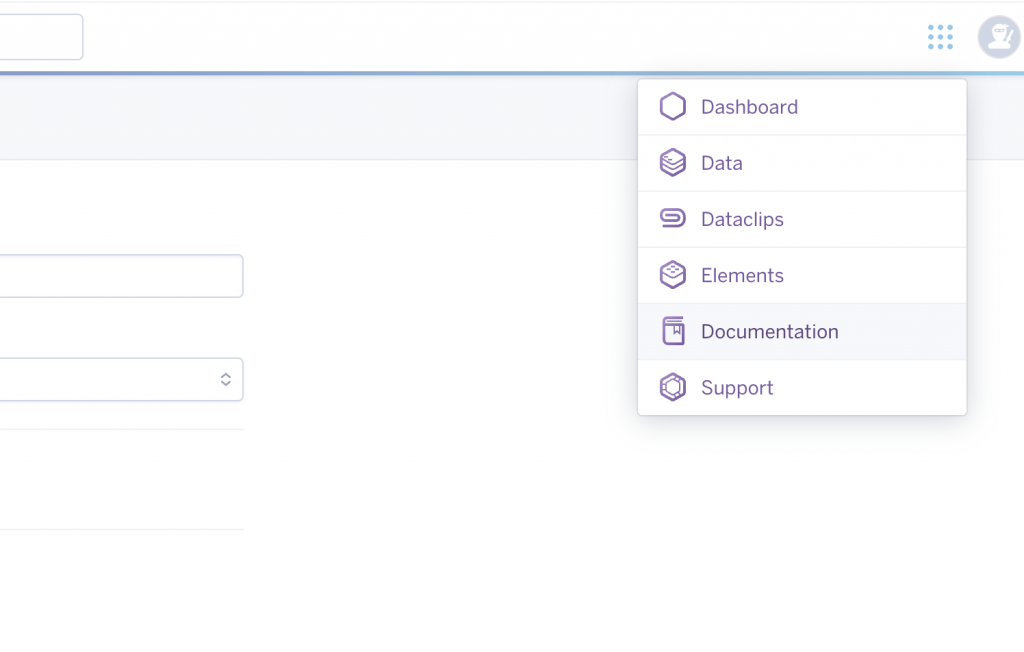Click the Data stacked-layers icon
Image resolution: width=1024 pixels, height=652 pixels.
[673, 163]
